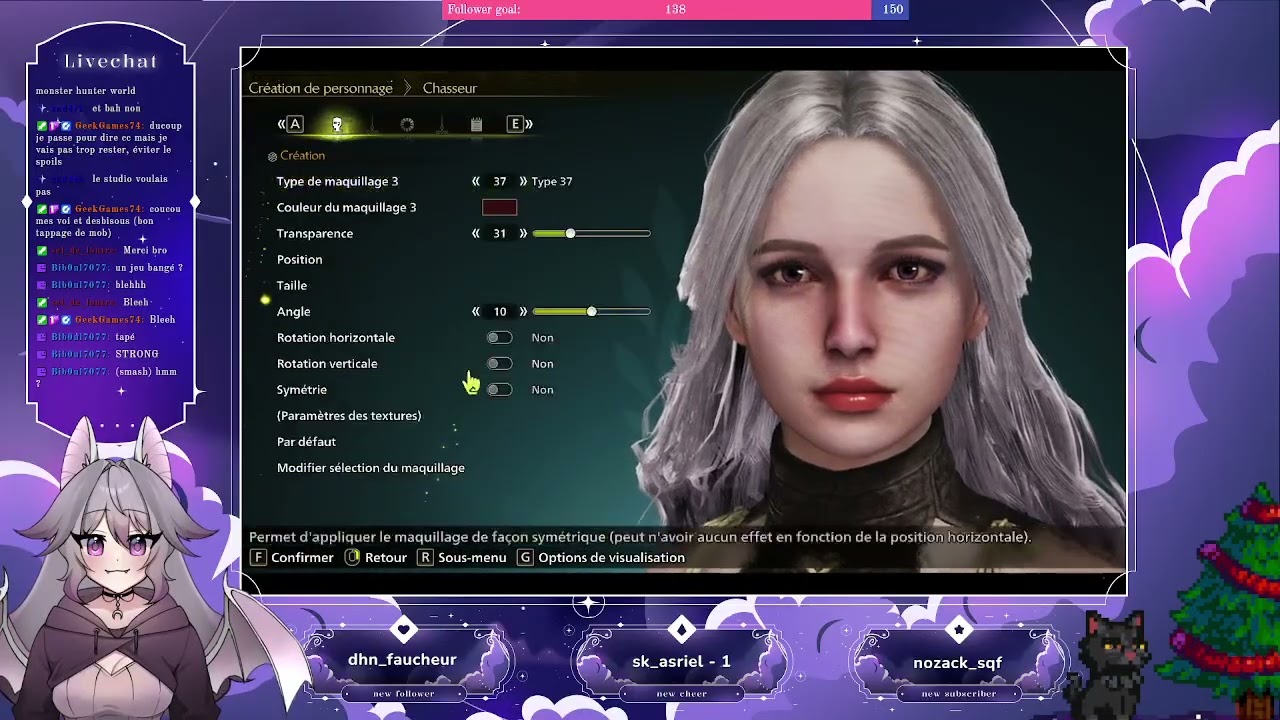Click the Création de personnage breadcrumb

pyautogui.click(x=320, y=88)
